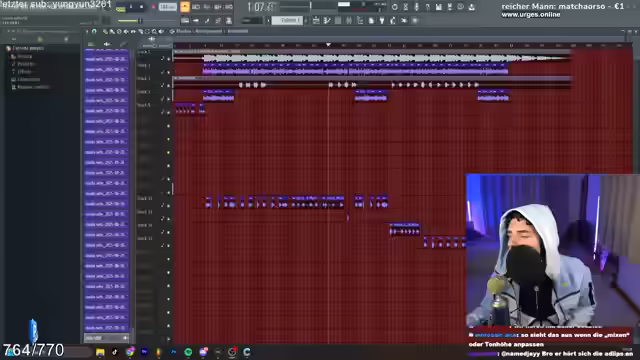Click the microphone one-click recording icon

pyautogui.click(x=416, y=7)
